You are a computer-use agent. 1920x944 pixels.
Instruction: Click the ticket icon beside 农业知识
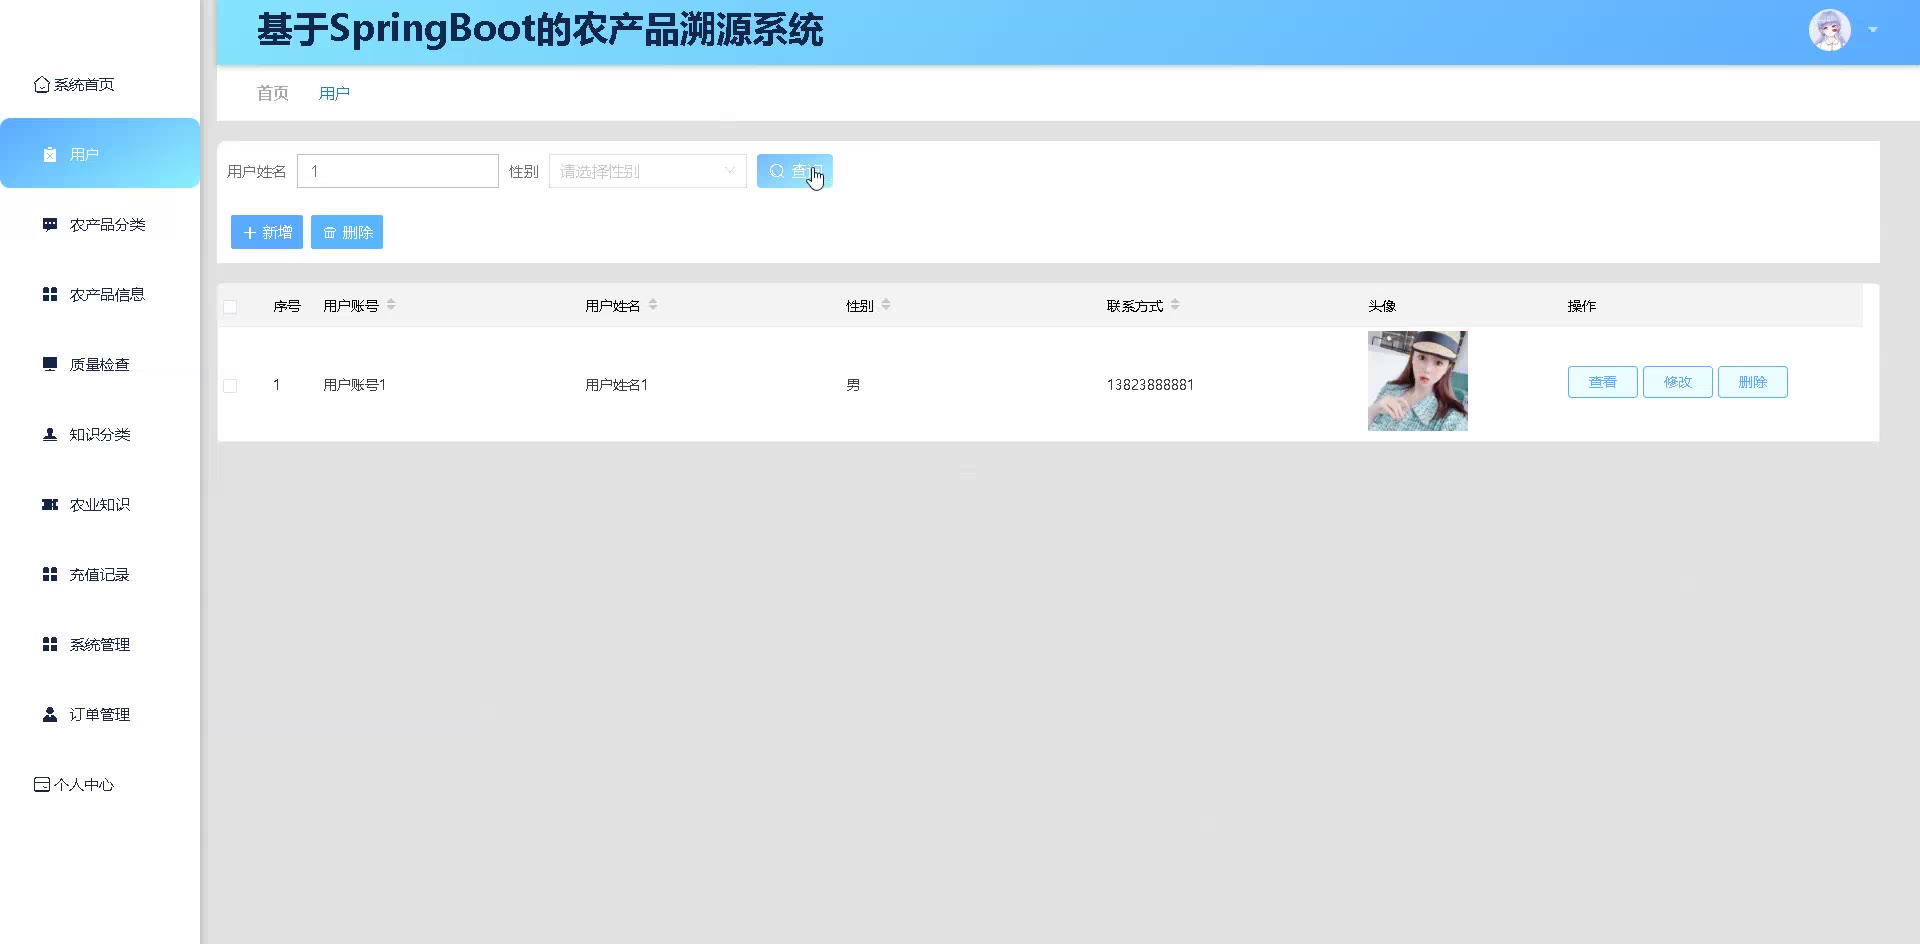[50, 505]
